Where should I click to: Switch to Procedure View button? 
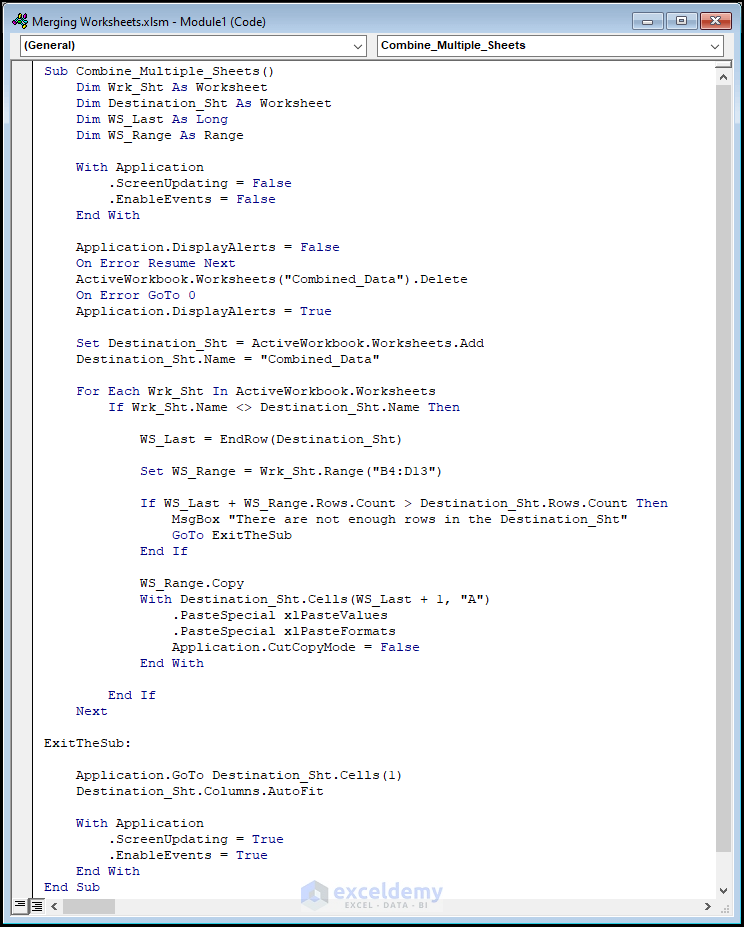[20, 905]
